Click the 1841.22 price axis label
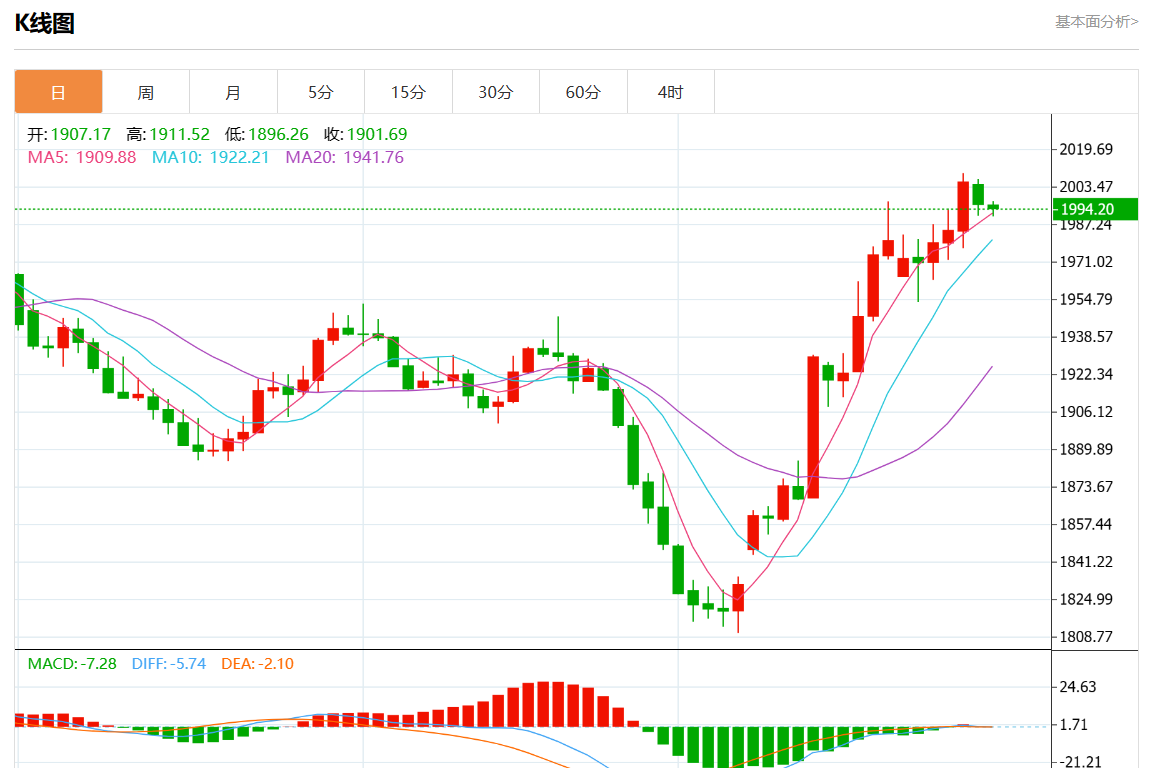Image resolution: width=1158 pixels, height=768 pixels. [x=1086, y=562]
